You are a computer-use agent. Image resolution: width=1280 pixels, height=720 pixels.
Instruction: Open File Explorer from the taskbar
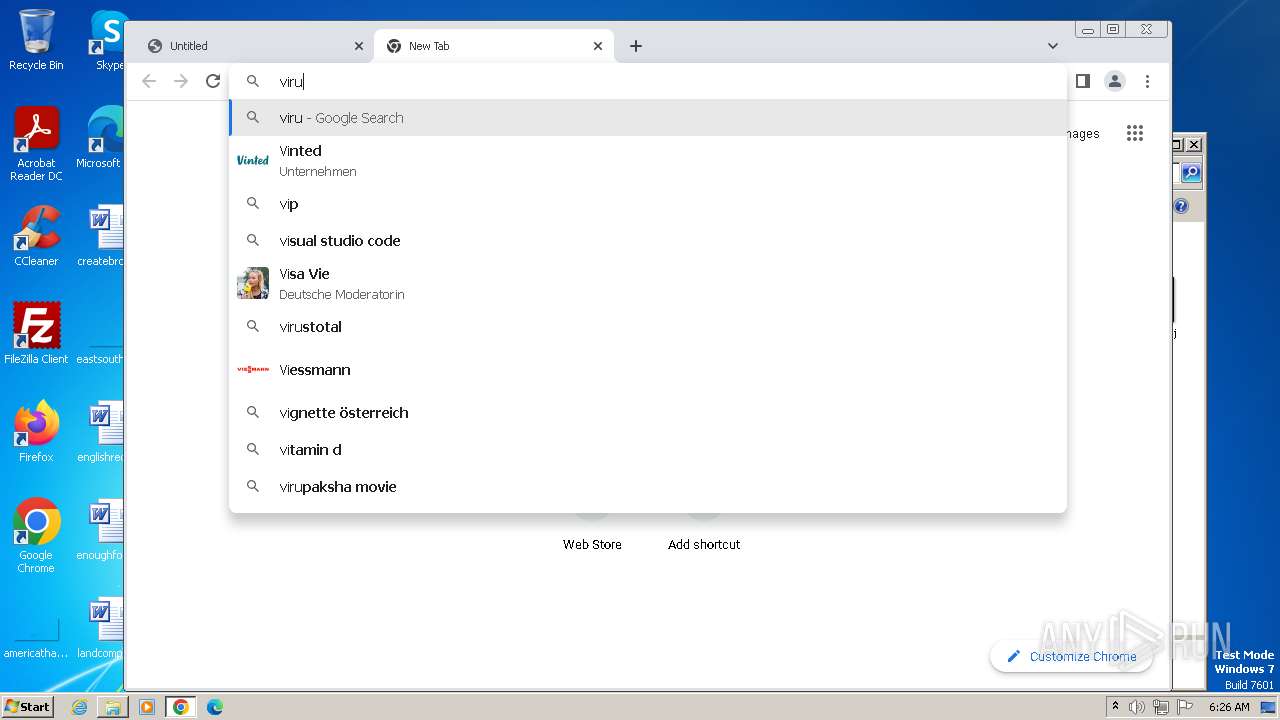pyautogui.click(x=113, y=707)
